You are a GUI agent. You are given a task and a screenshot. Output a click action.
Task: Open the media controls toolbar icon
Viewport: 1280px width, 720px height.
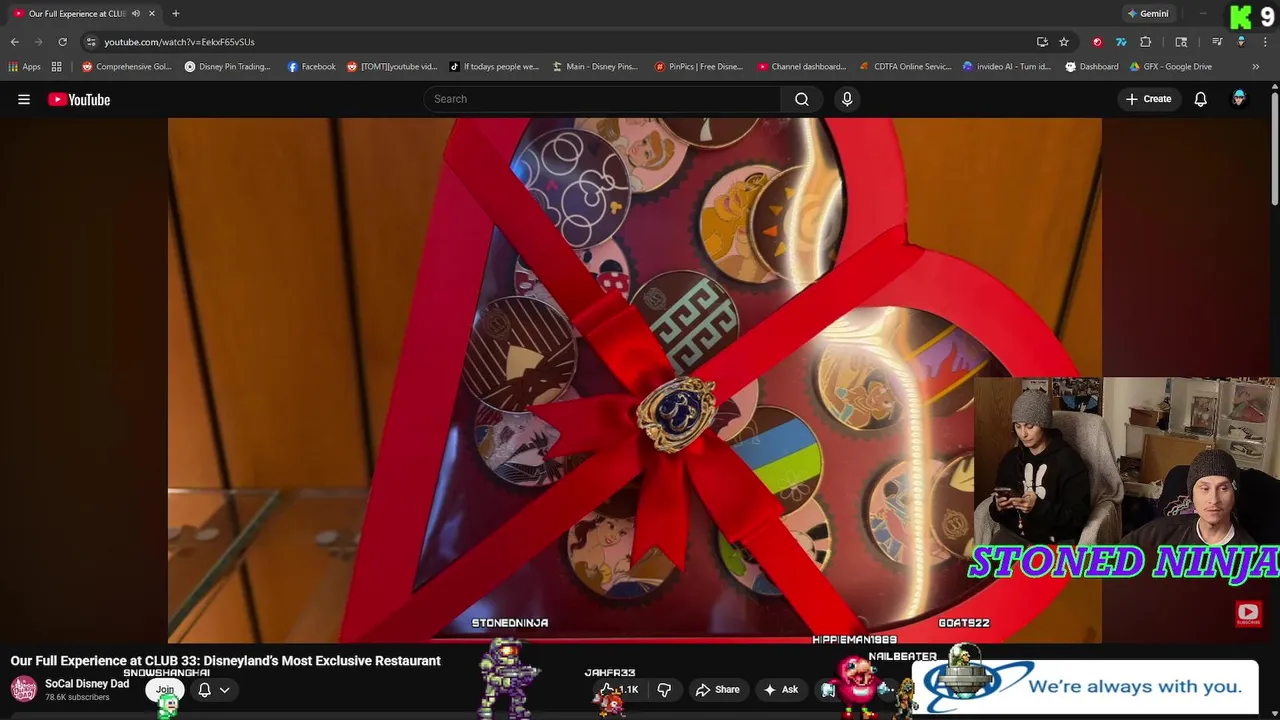click(x=1217, y=42)
